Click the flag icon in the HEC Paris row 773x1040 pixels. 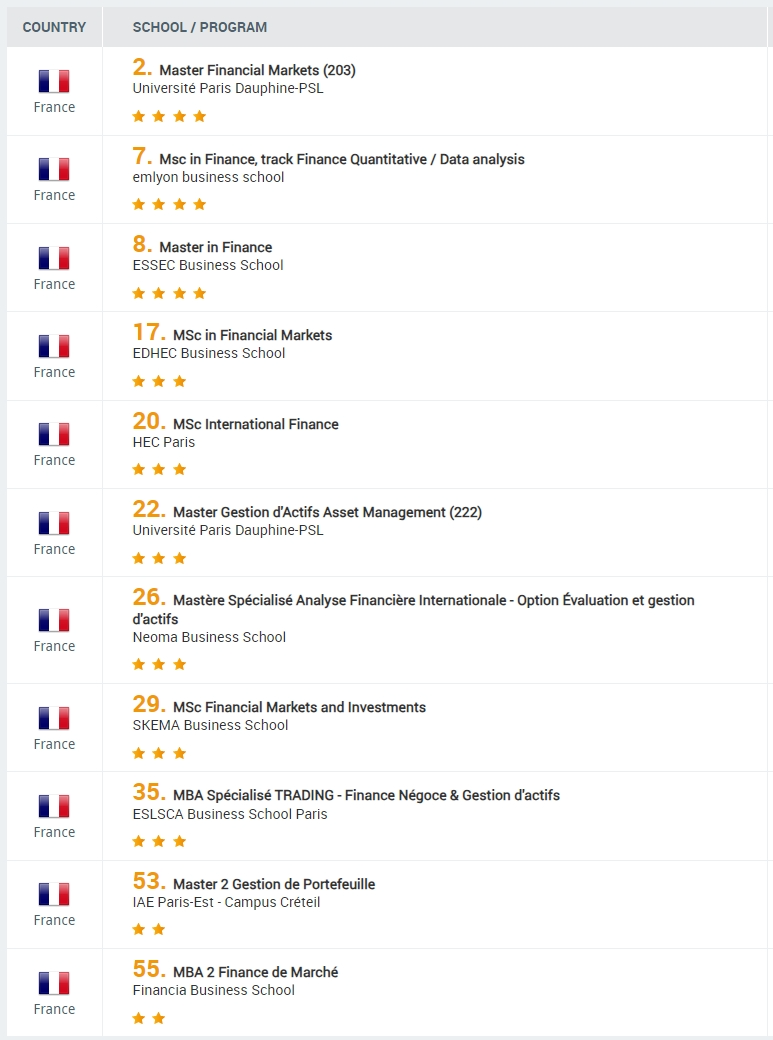(54, 434)
